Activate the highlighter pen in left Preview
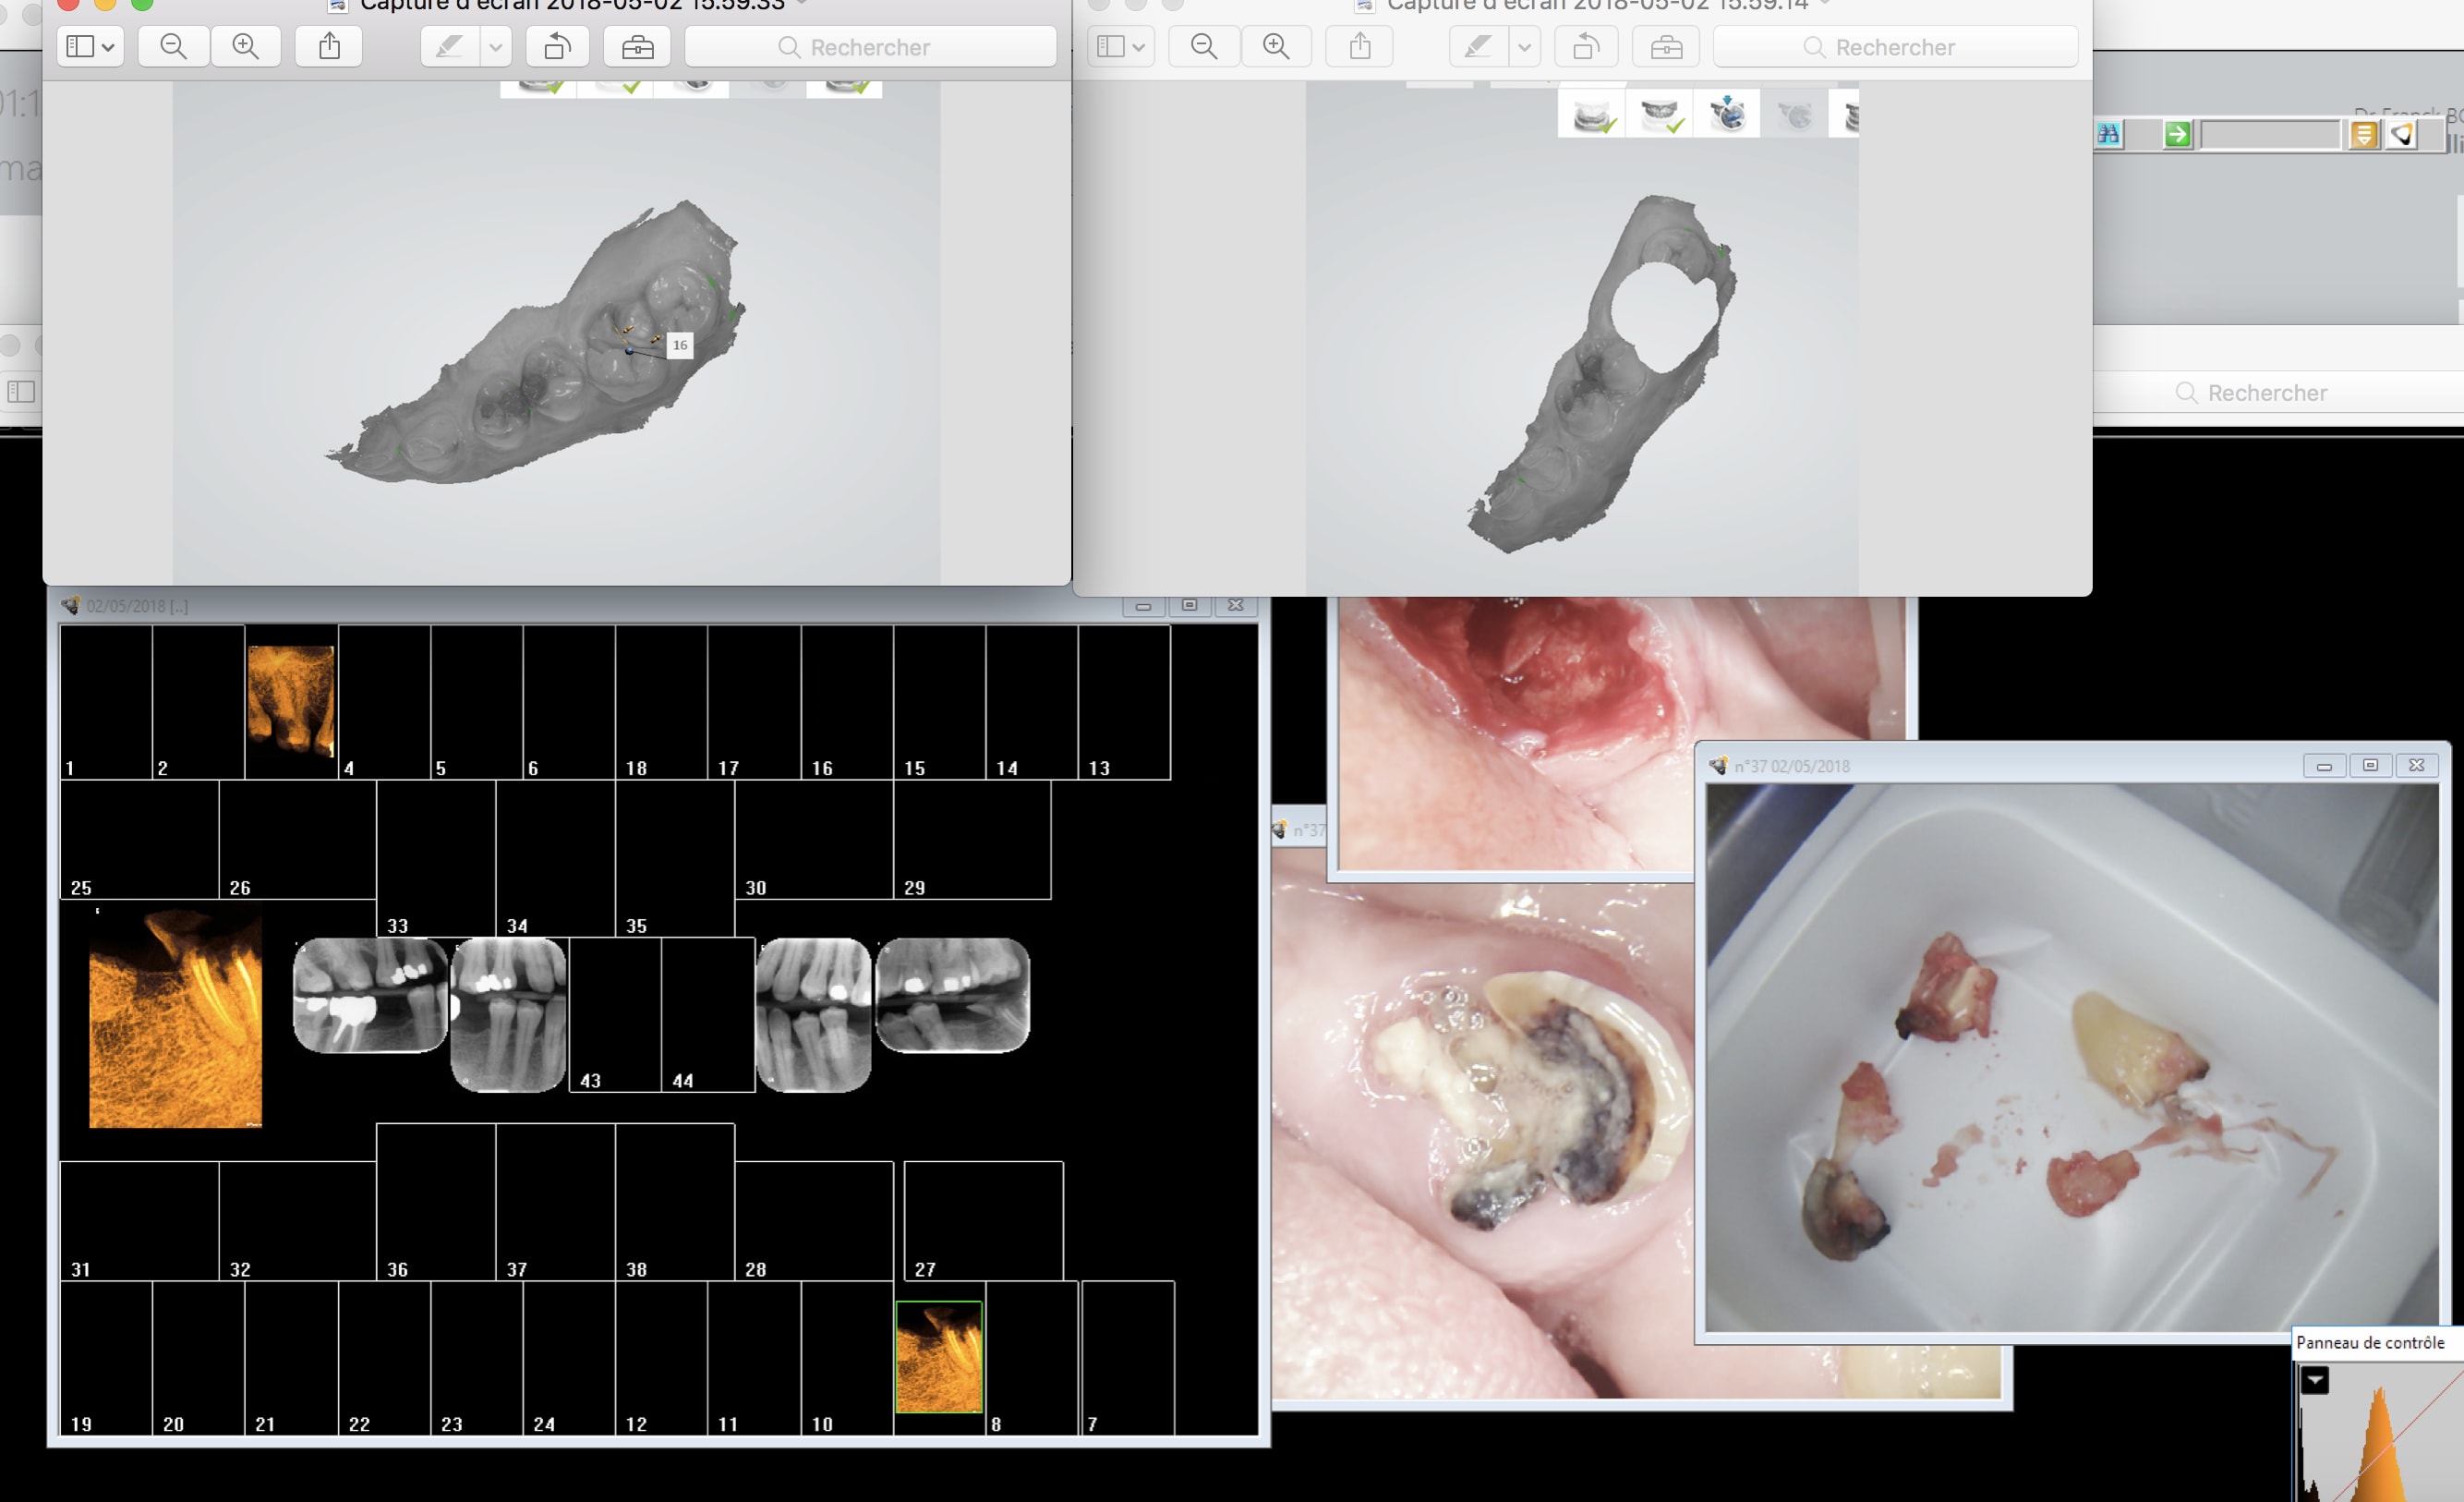Viewport: 2464px width, 1502px height. [450, 47]
